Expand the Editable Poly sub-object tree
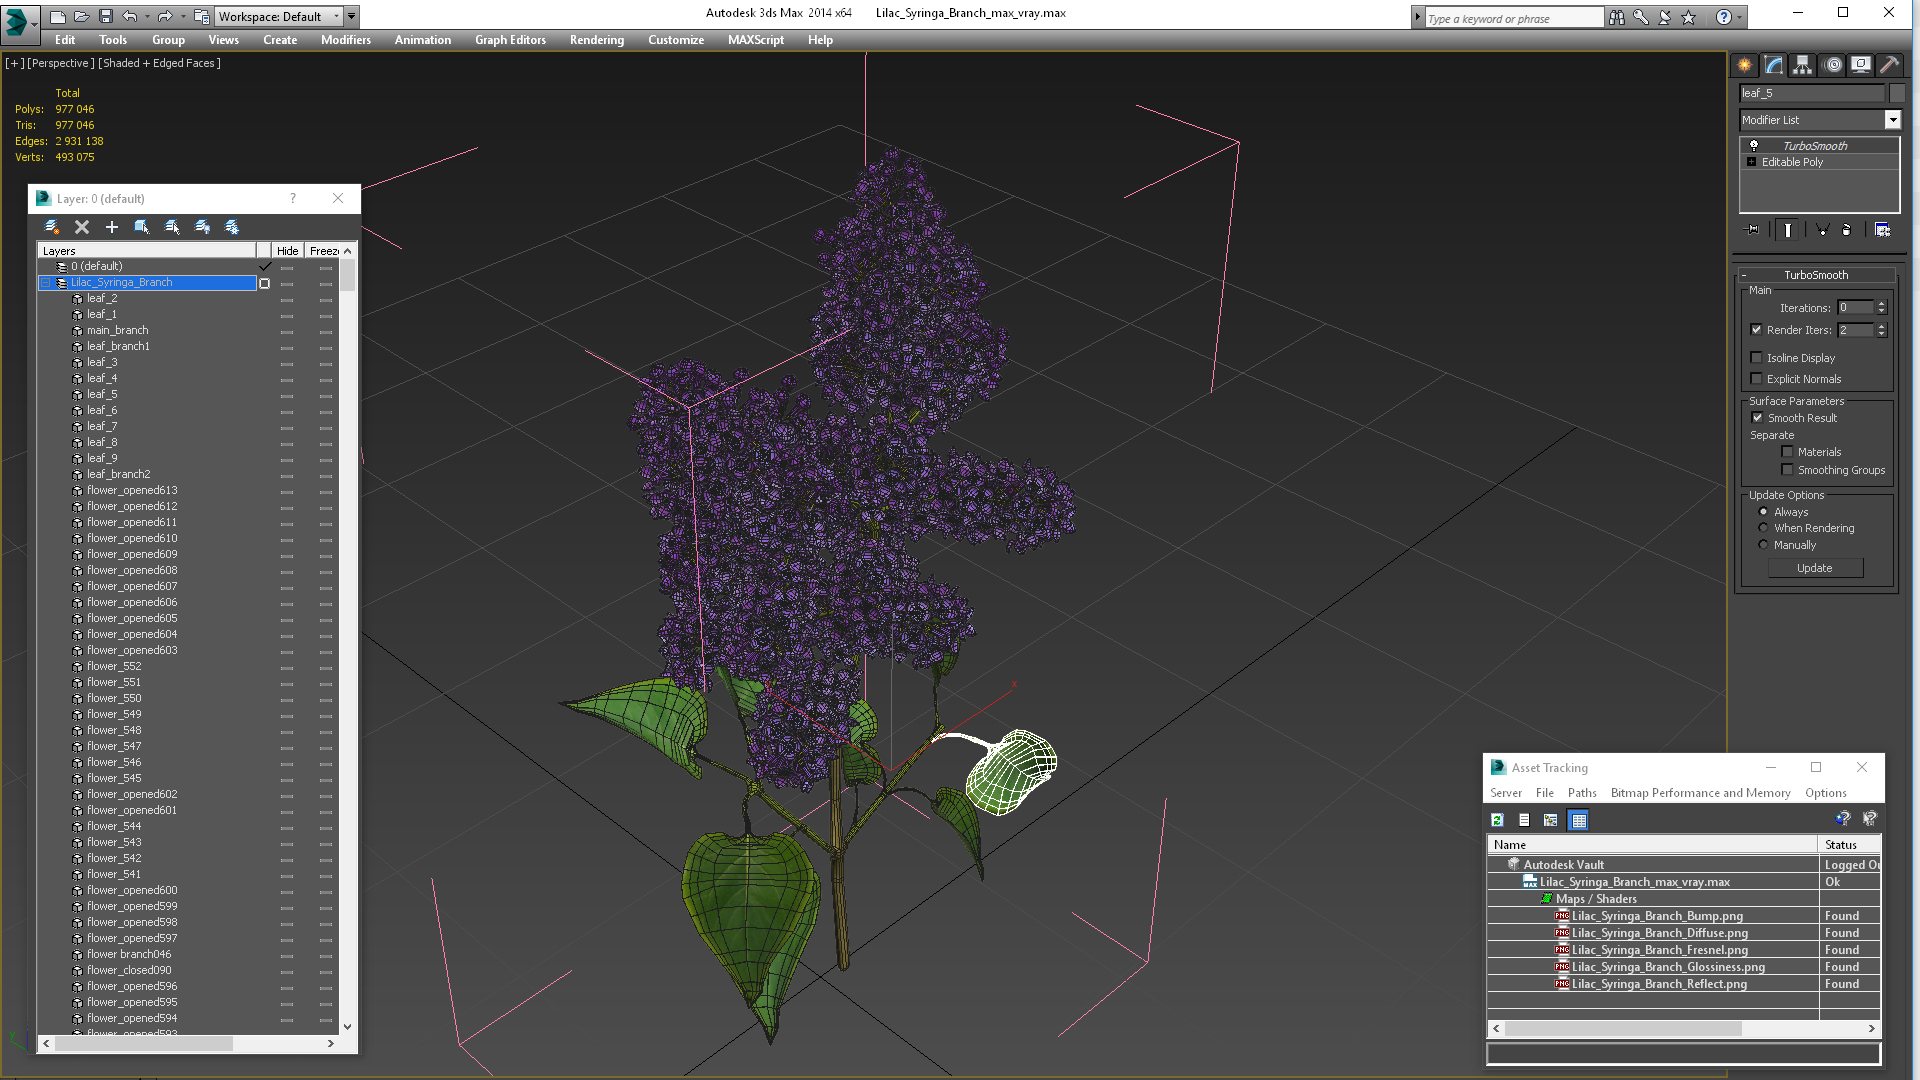This screenshot has height=1080, width=1920. [x=1751, y=162]
